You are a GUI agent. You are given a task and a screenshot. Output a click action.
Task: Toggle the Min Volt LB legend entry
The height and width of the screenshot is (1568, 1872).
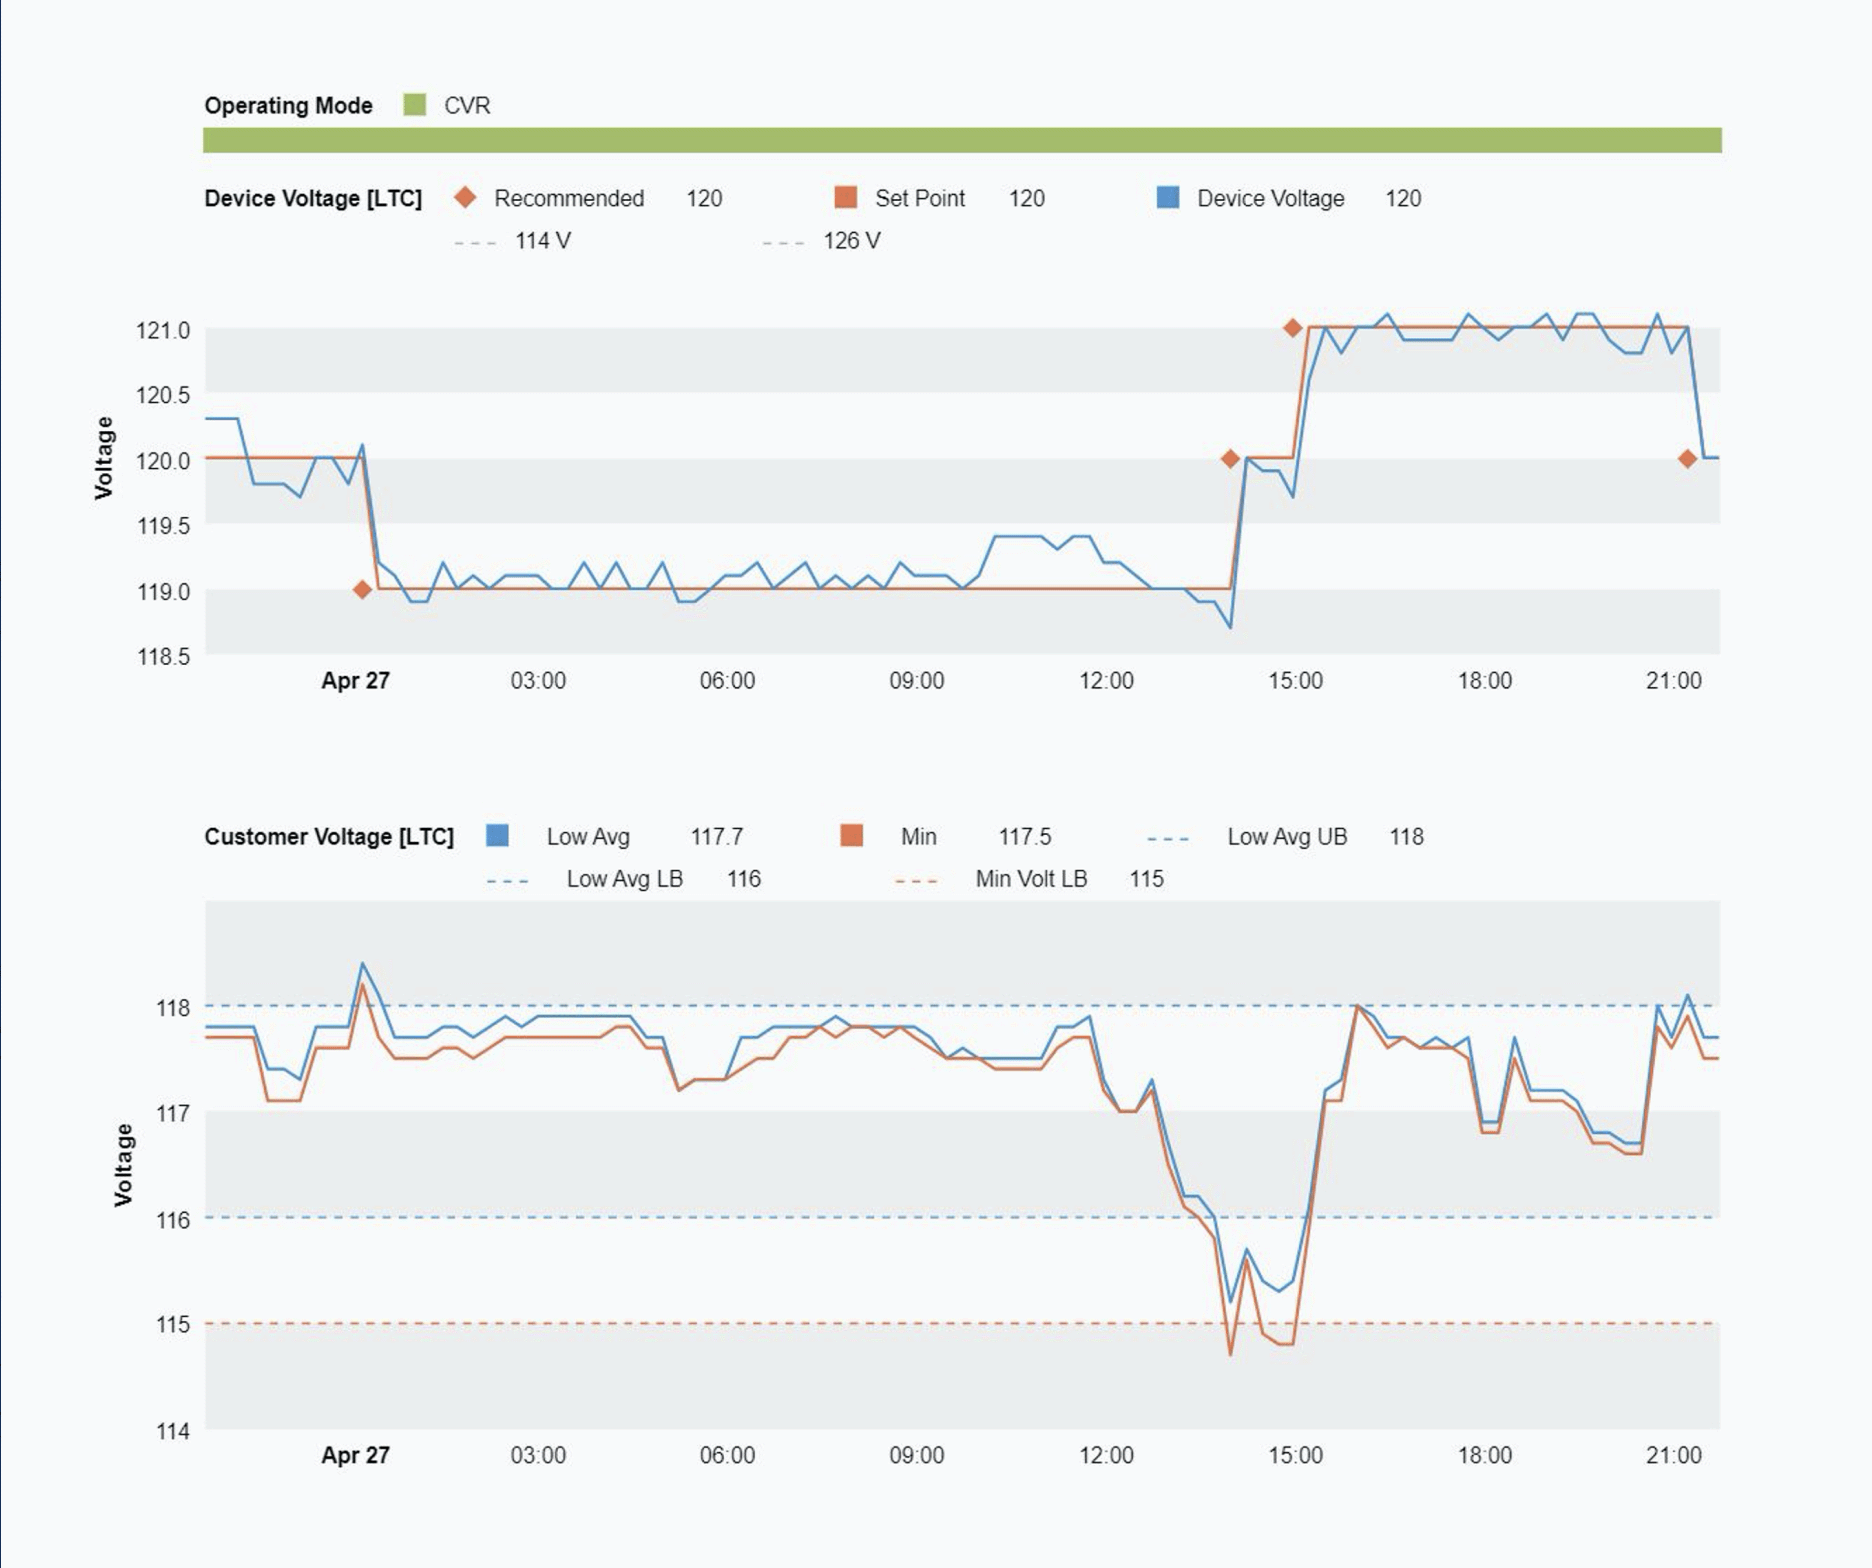click(x=1029, y=879)
